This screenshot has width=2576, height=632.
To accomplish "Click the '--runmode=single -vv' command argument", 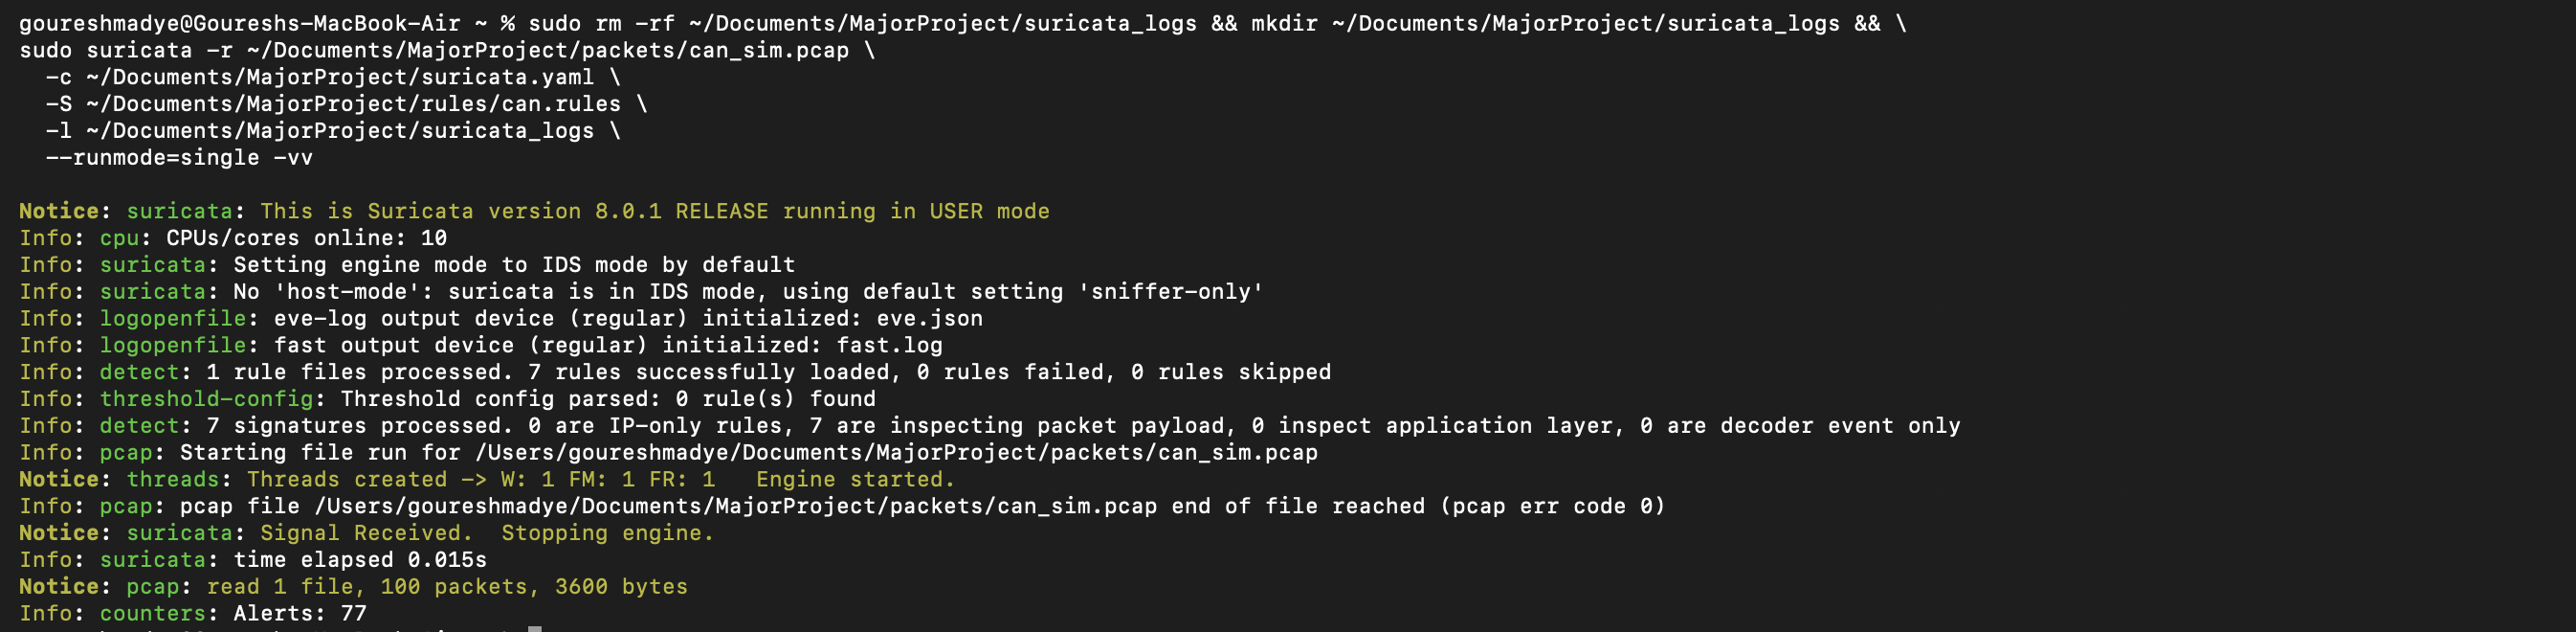I will (179, 158).
